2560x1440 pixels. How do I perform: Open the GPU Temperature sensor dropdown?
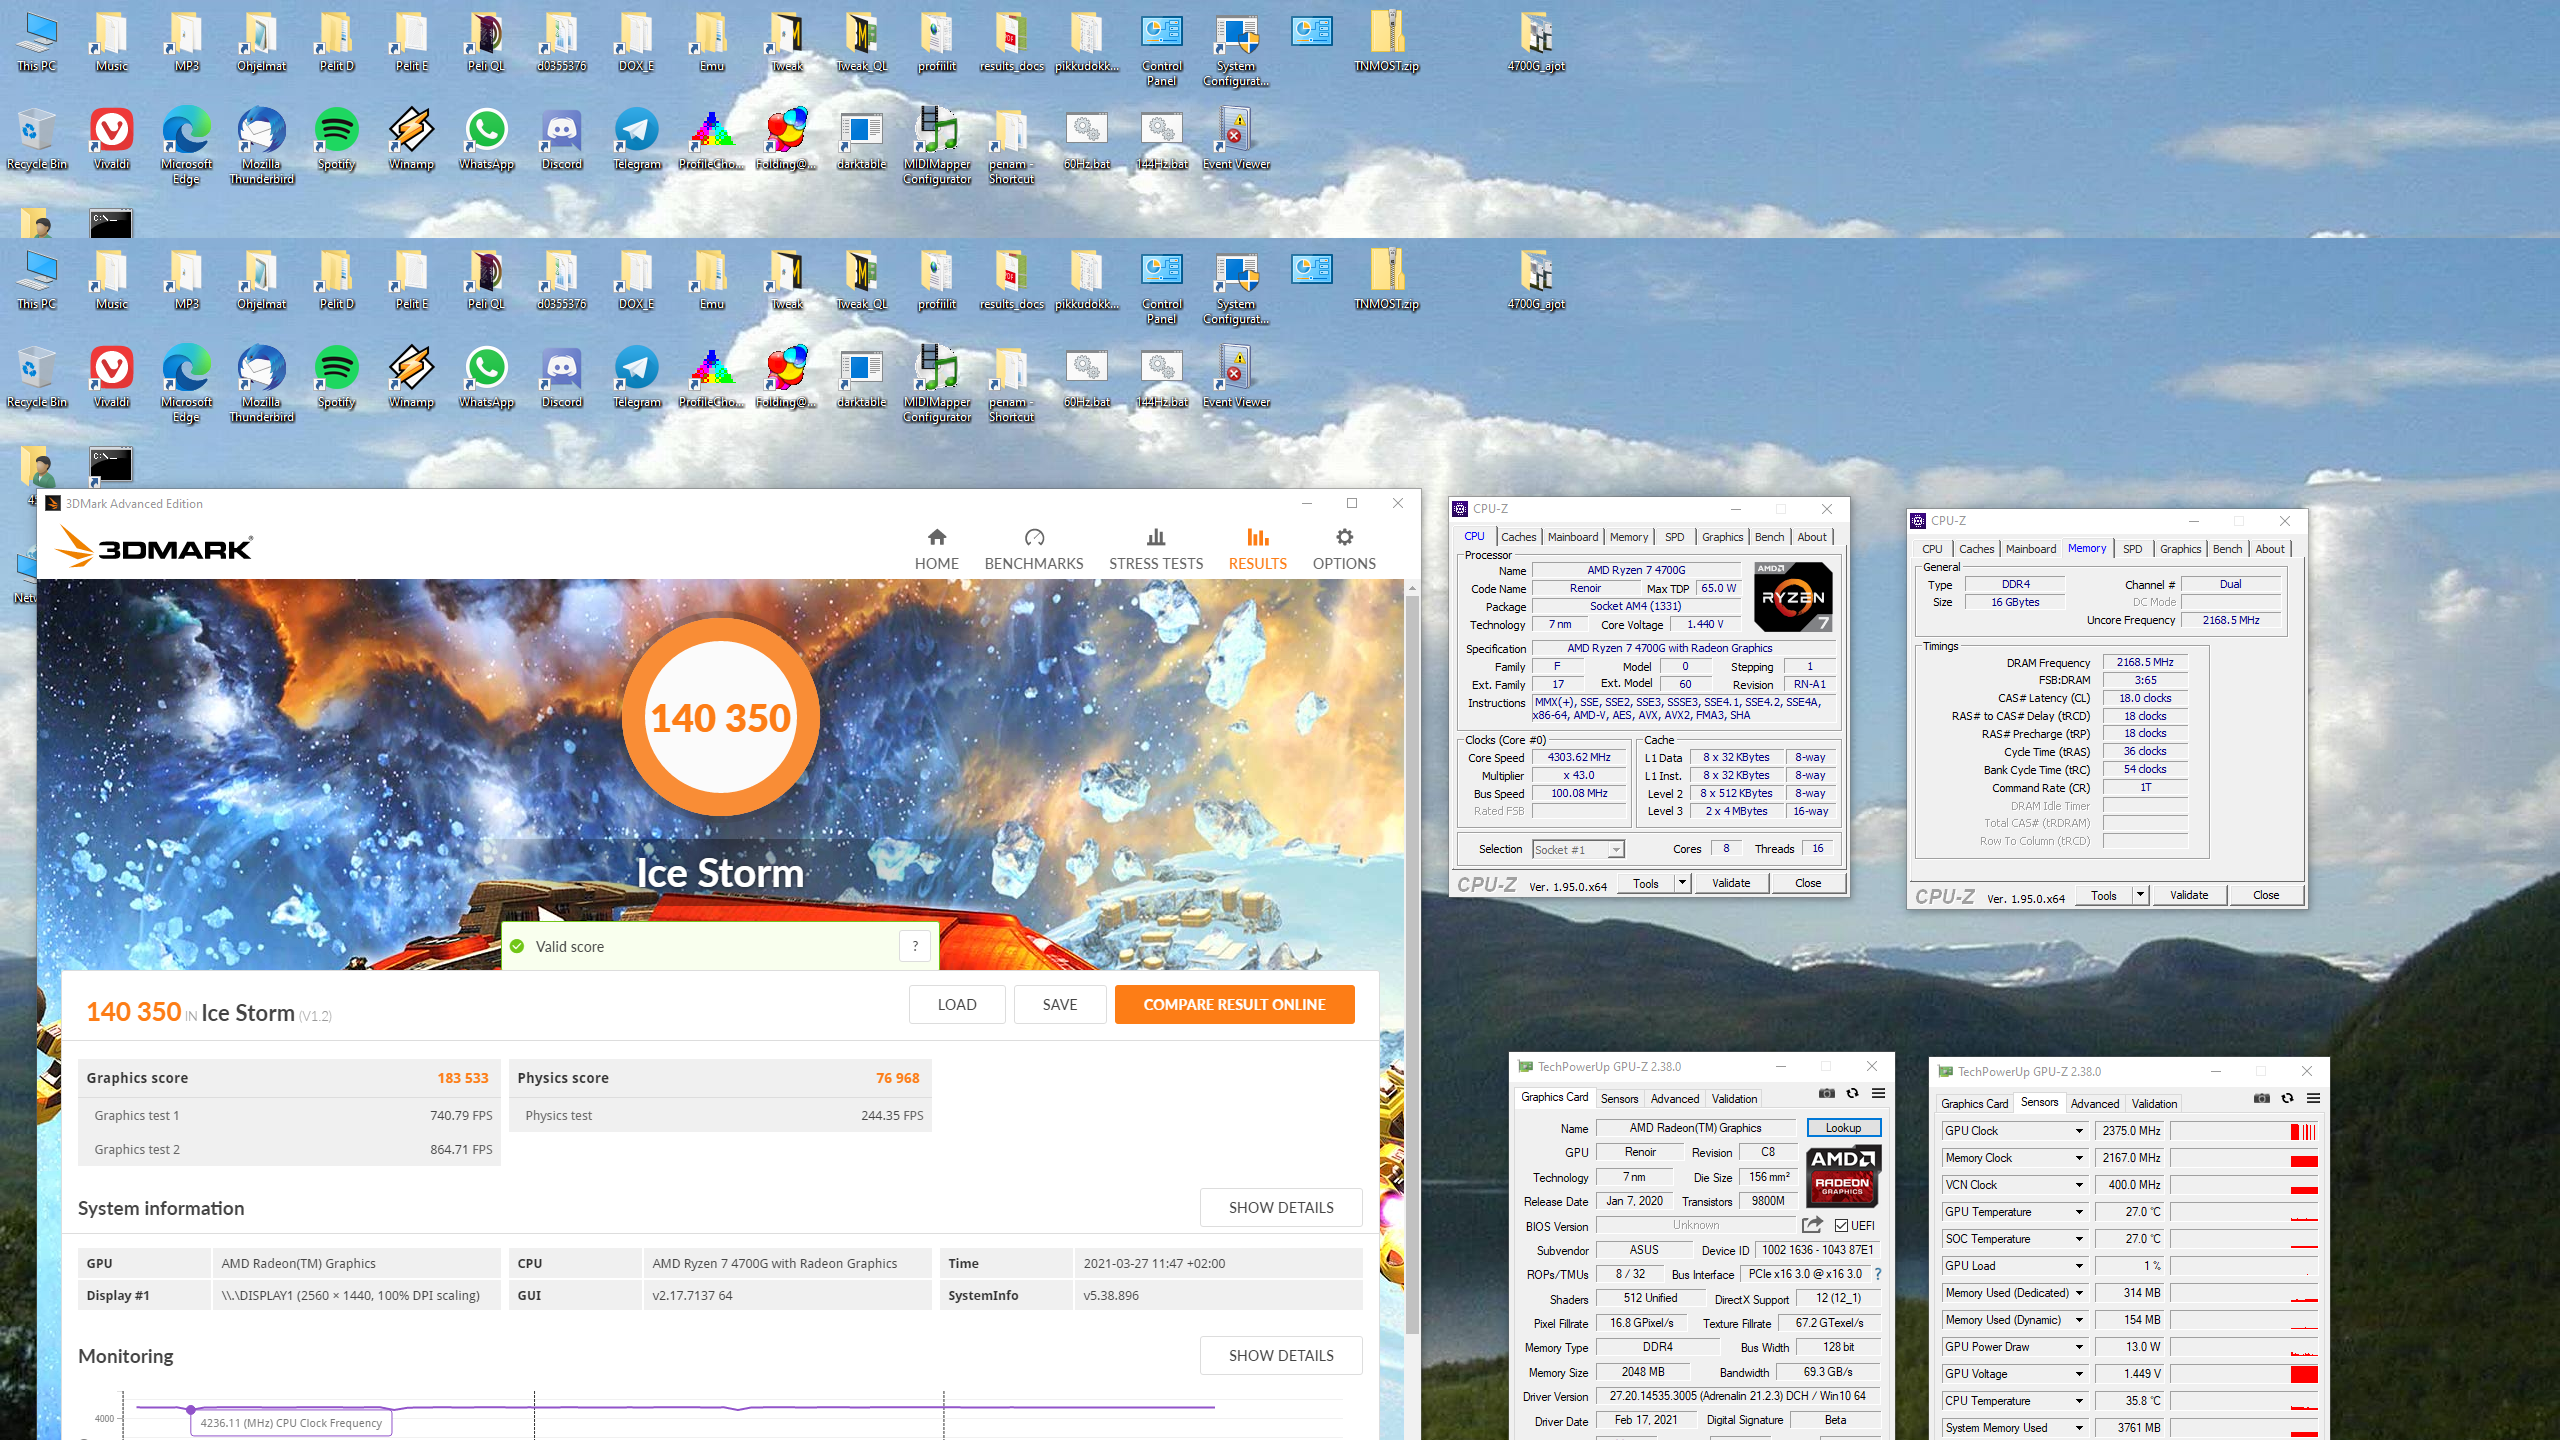tap(2079, 1212)
